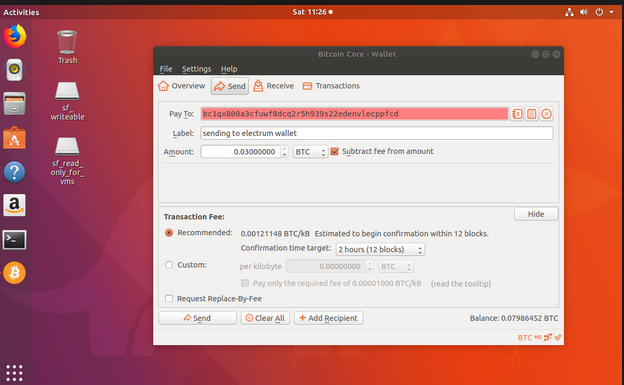
Task: Open the amount BTC unit dropdown
Action: (310, 152)
